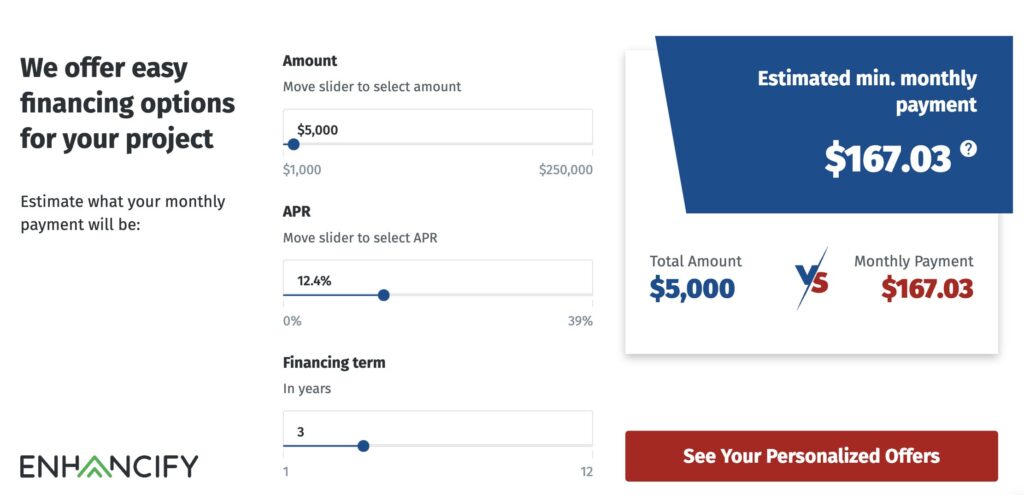Click the financing term field showing 3

tap(438, 428)
